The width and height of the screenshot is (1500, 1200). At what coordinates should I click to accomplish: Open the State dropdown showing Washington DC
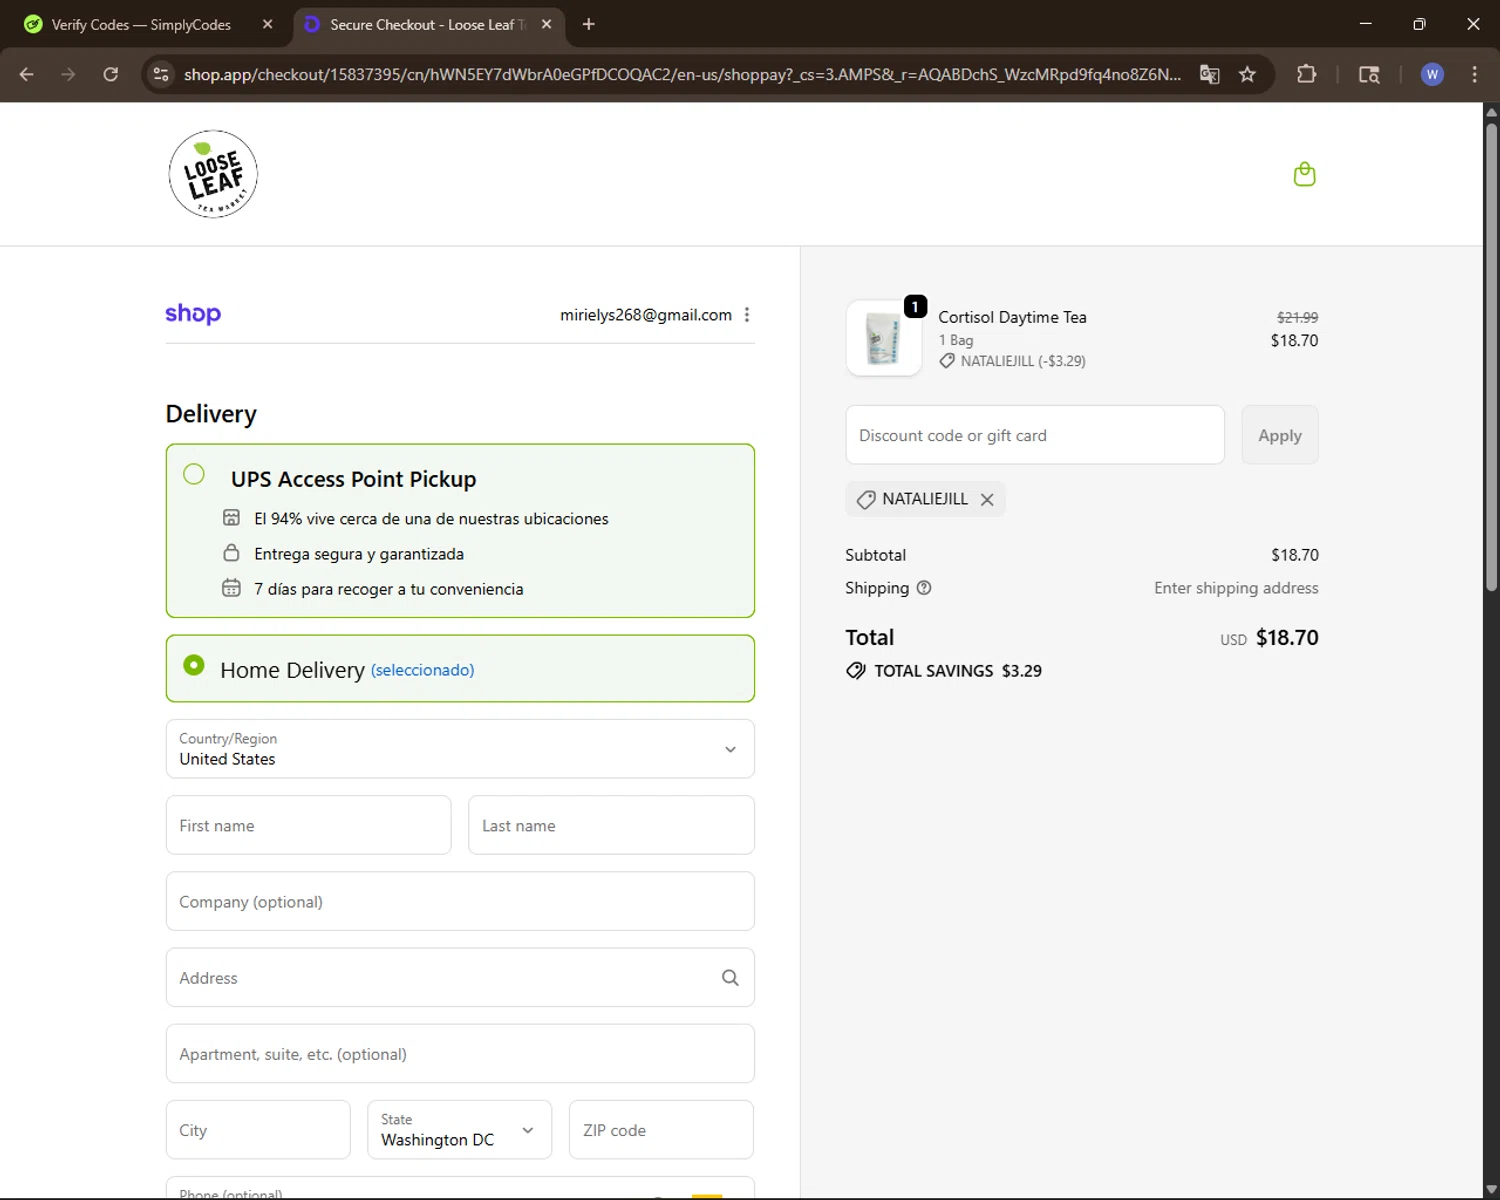(x=460, y=1130)
